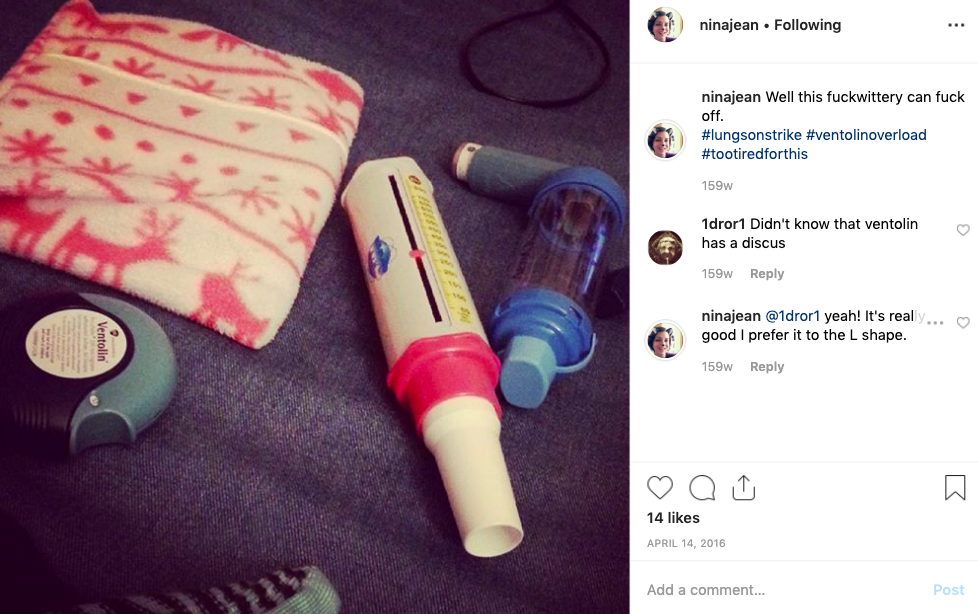This screenshot has width=978, height=614.
Task: Like 1dror1's ventolin discus comment
Action: (963, 230)
